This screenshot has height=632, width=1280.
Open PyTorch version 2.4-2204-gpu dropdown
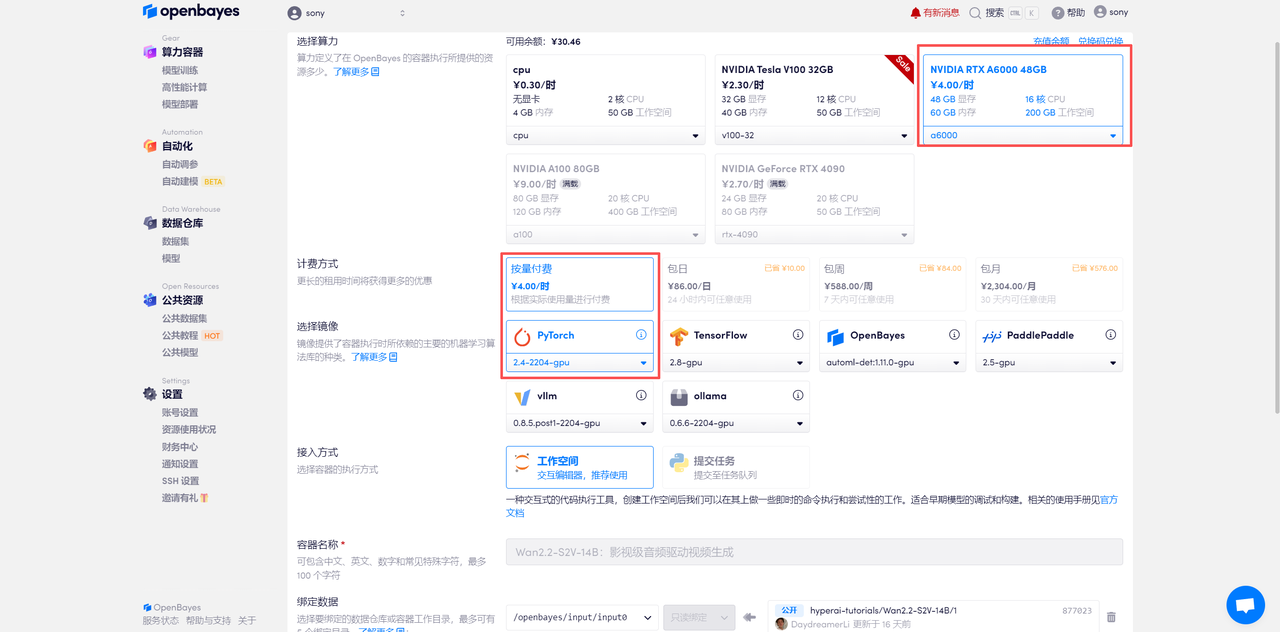580,363
